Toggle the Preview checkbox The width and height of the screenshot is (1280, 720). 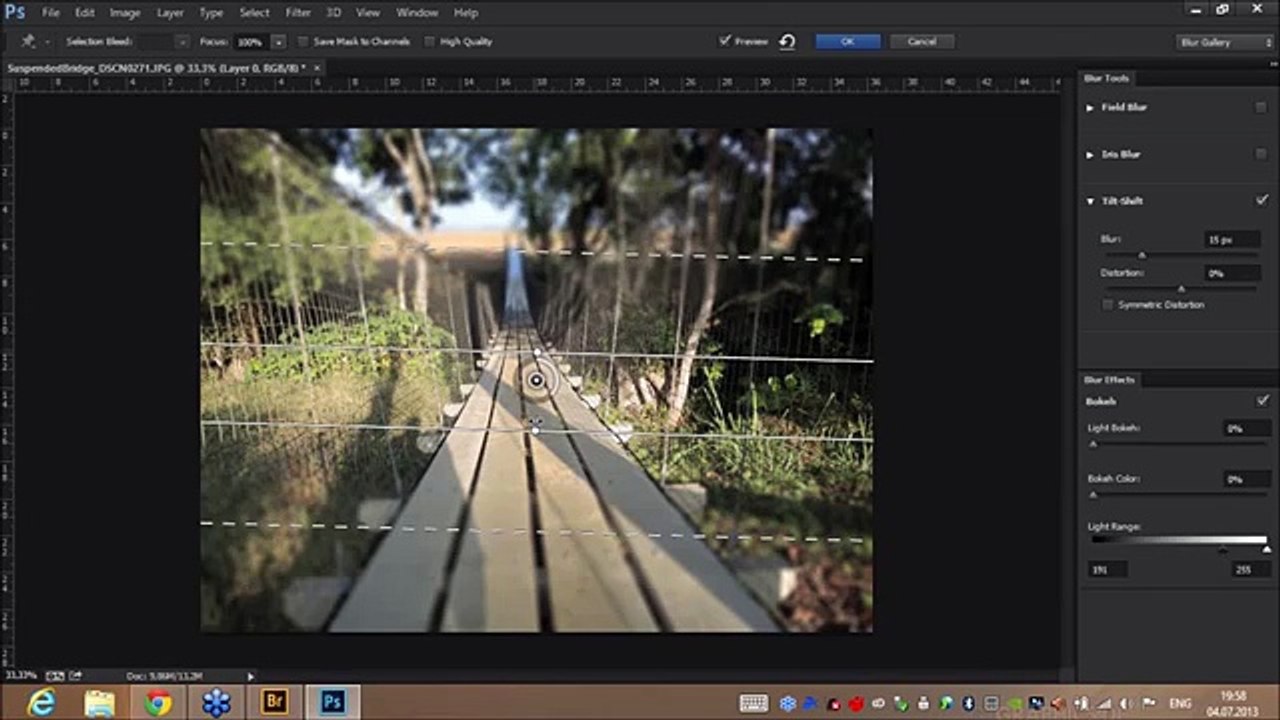click(725, 41)
